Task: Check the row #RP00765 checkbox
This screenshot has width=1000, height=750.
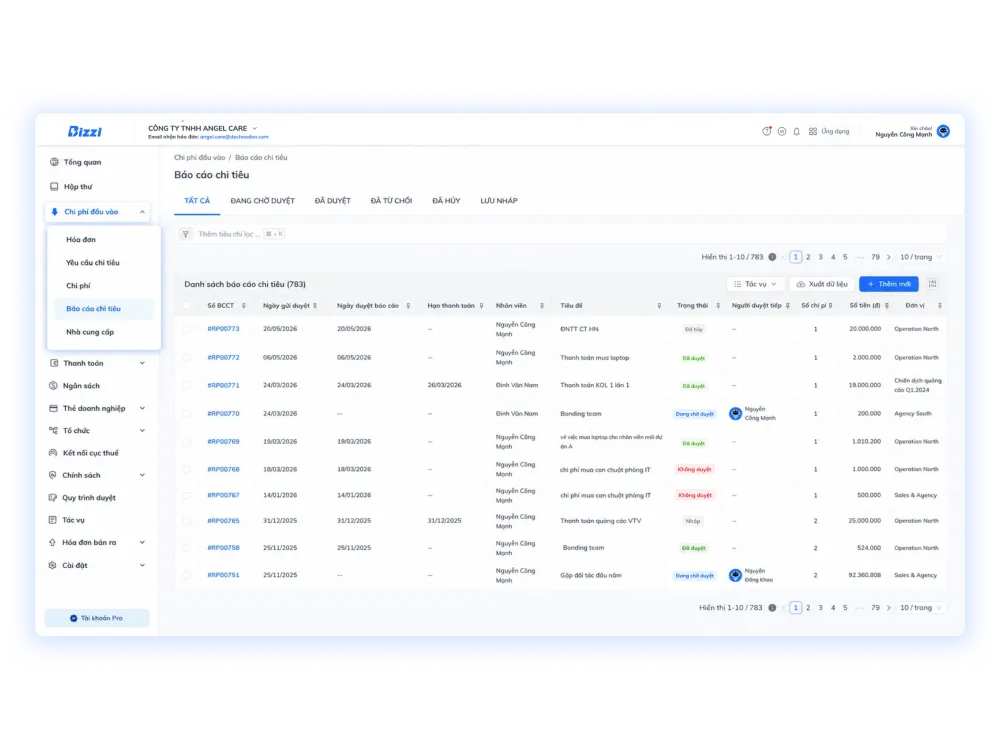Action: pos(187,521)
